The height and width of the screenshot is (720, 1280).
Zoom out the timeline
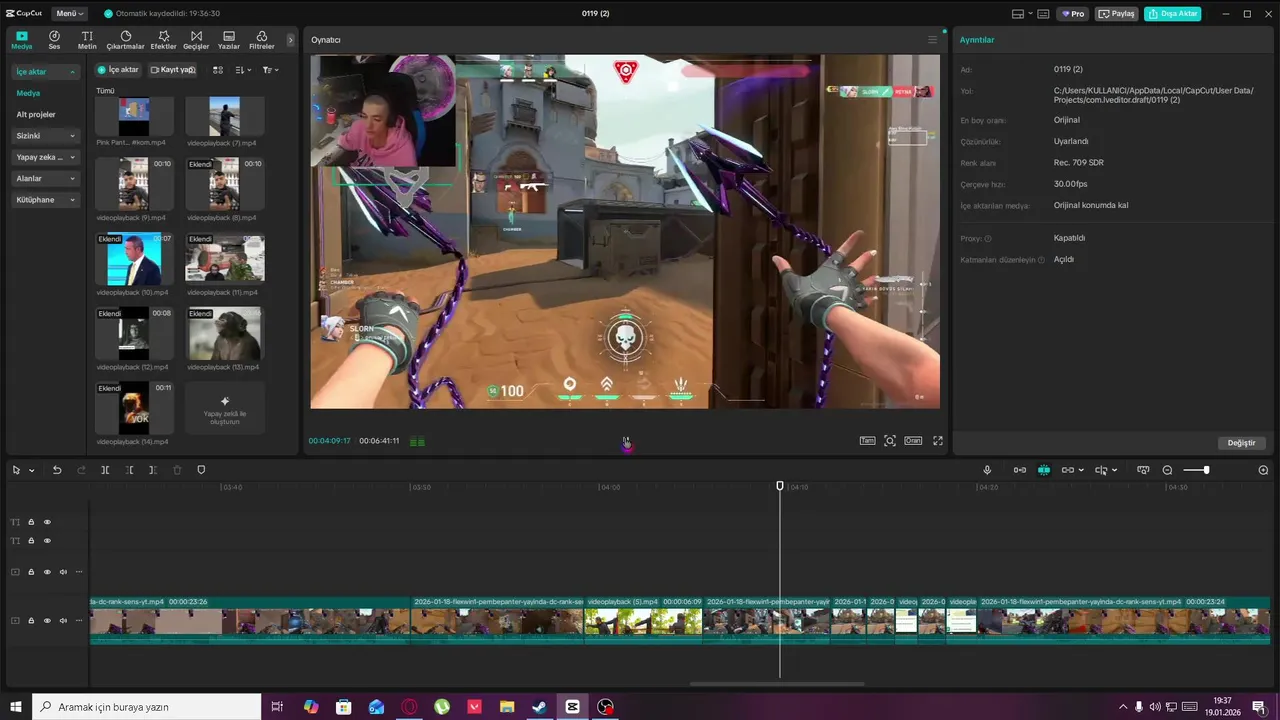tap(1167, 470)
